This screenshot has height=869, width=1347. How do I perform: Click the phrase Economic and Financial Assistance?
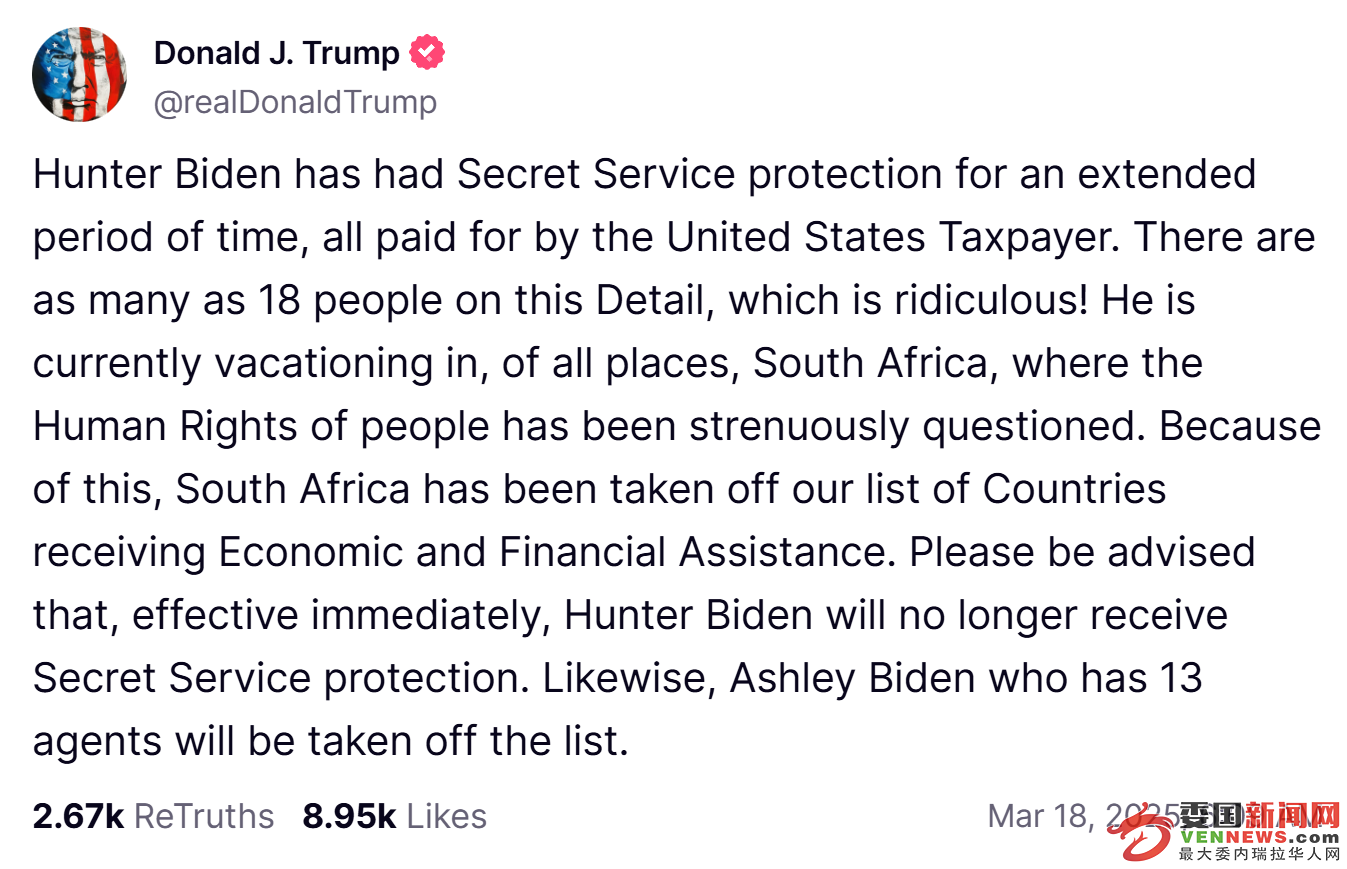click(554, 553)
